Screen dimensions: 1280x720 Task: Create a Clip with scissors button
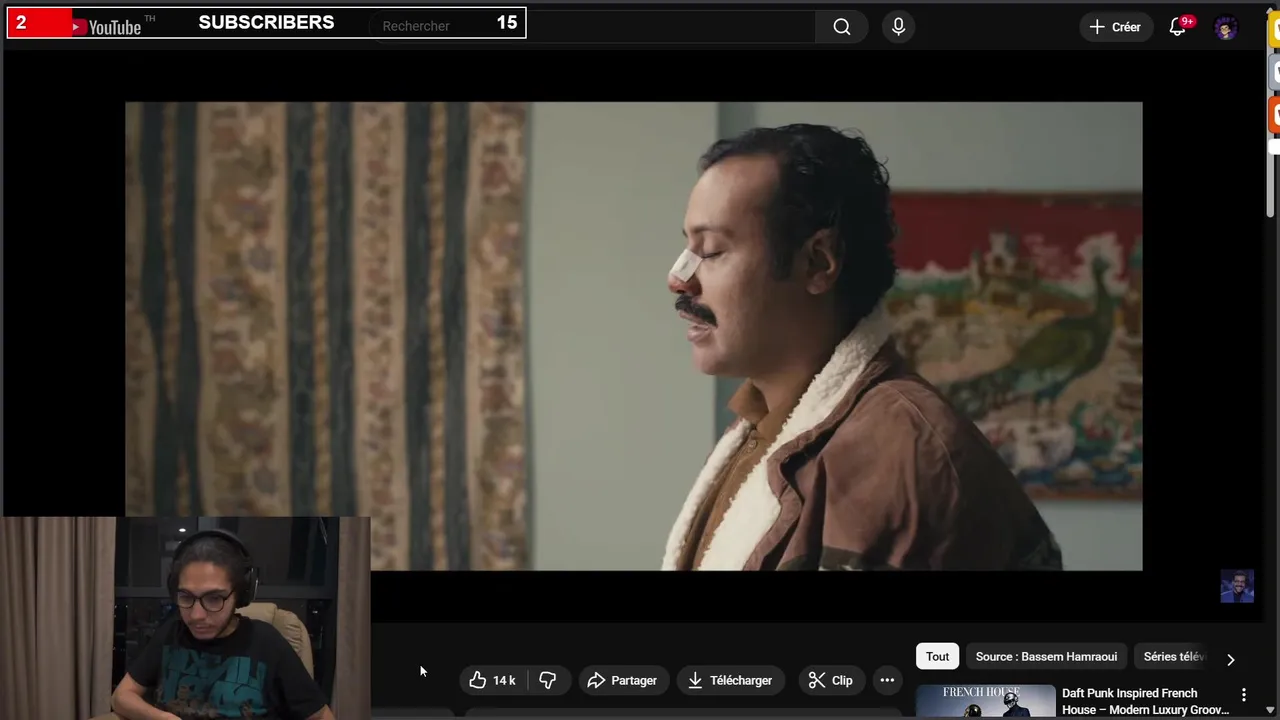831,680
